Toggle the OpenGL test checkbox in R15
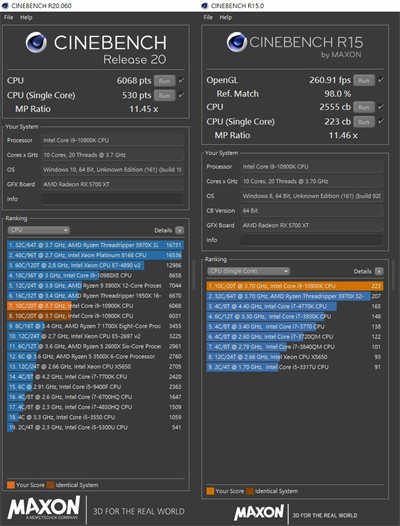 (380, 80)
